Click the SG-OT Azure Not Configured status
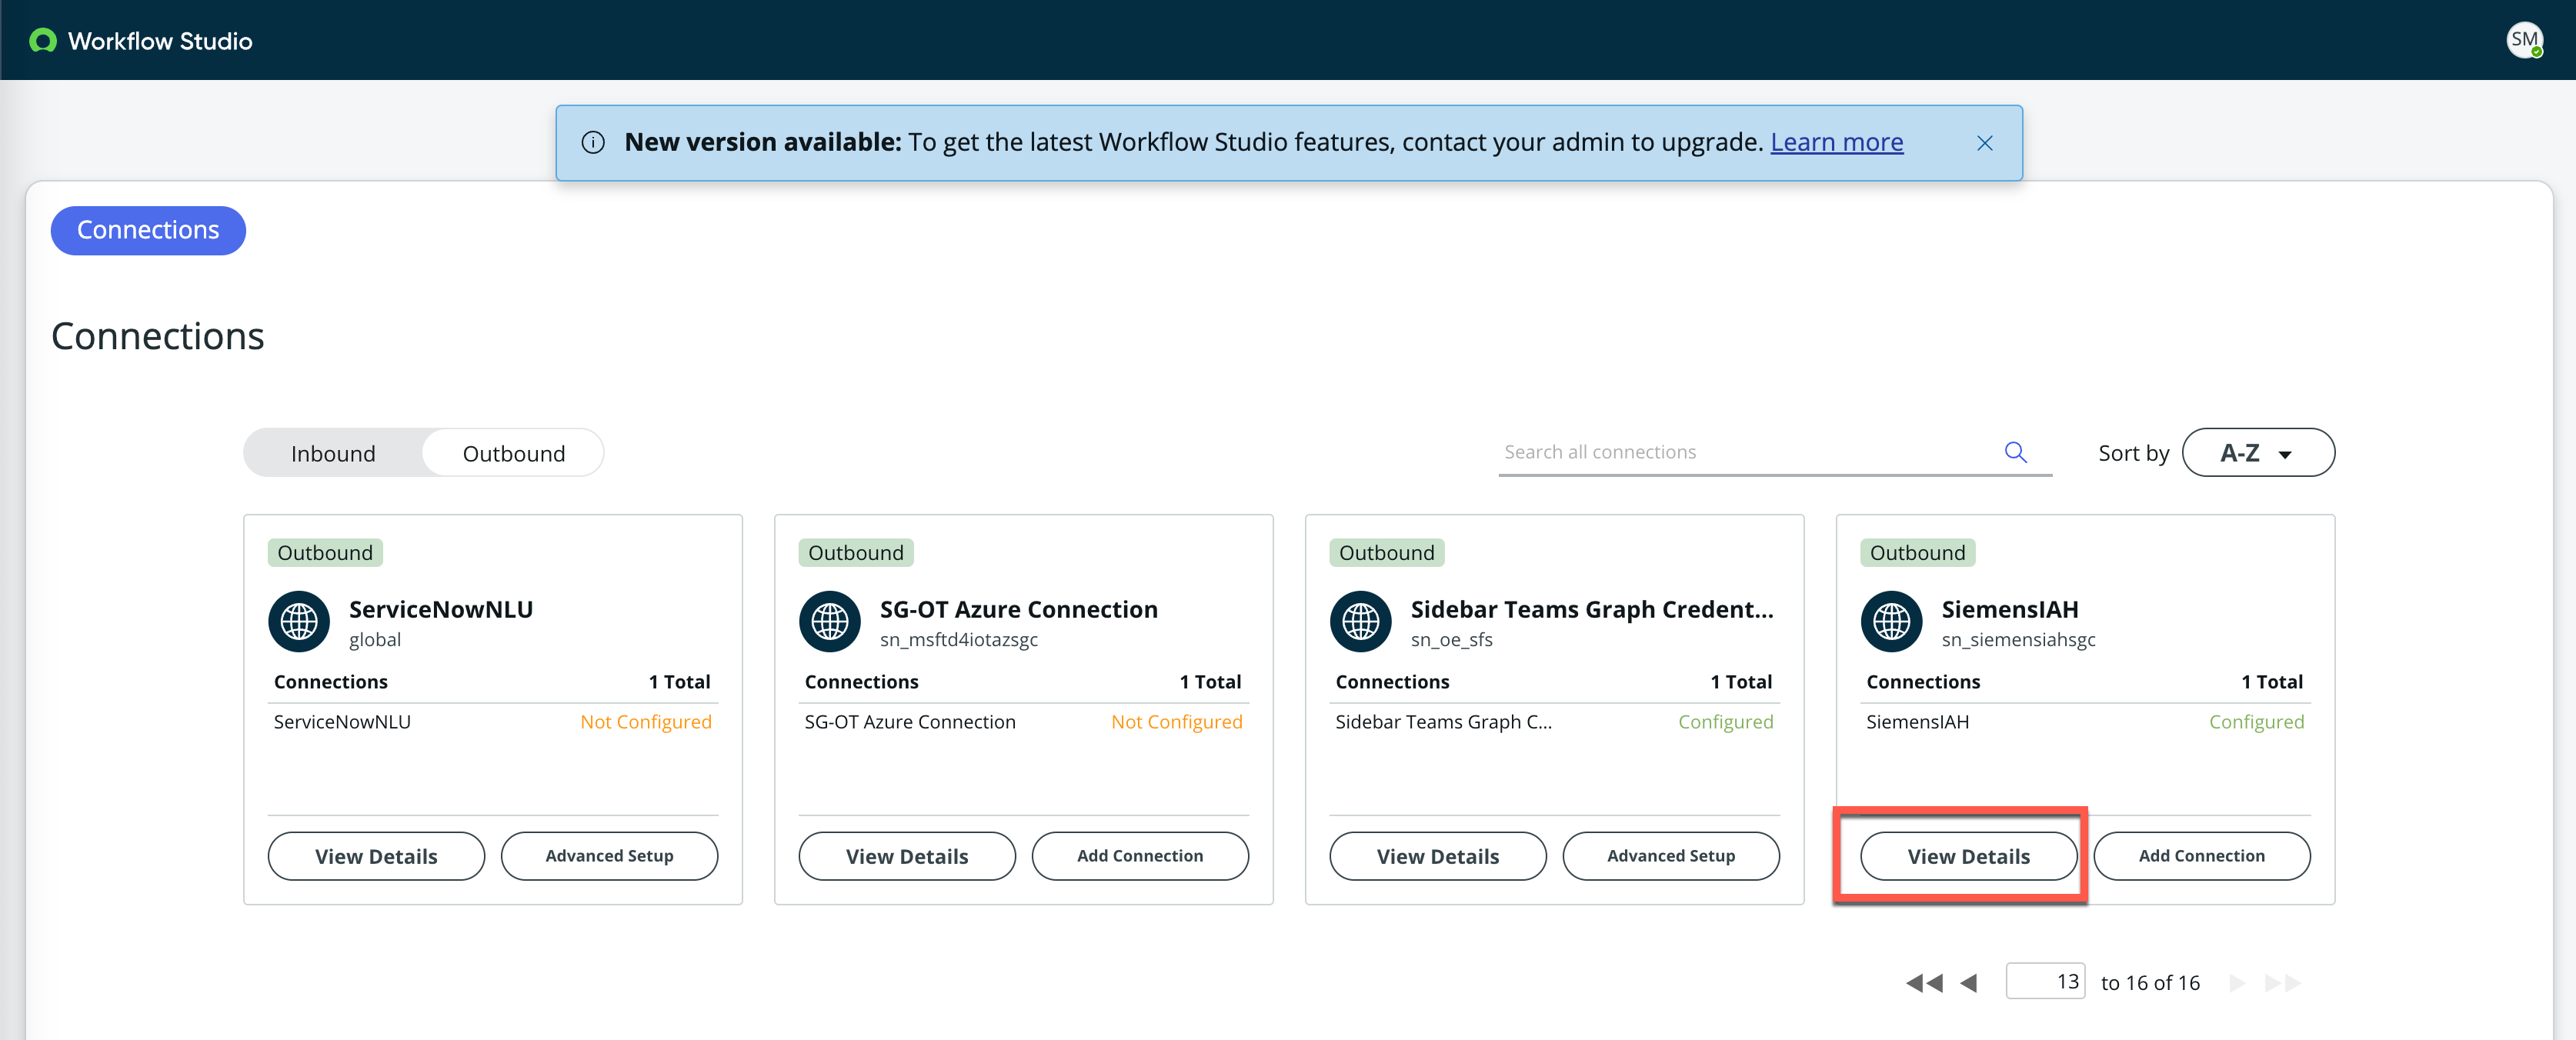 tap(1177, 722)
